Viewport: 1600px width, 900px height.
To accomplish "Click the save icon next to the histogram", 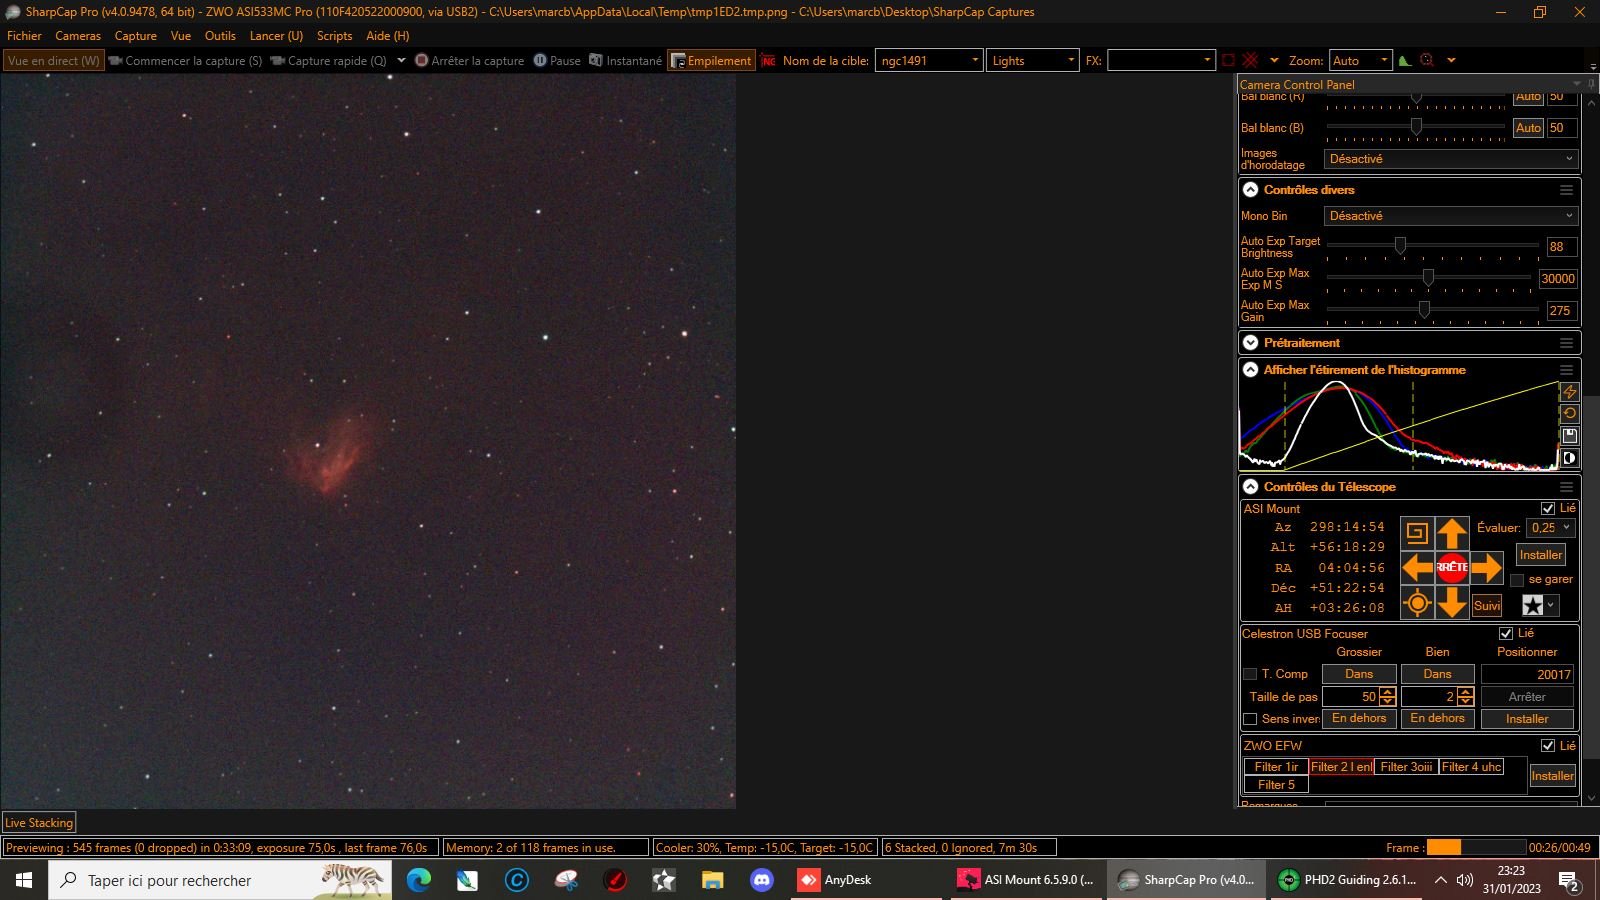I will tap(1570, 436).
